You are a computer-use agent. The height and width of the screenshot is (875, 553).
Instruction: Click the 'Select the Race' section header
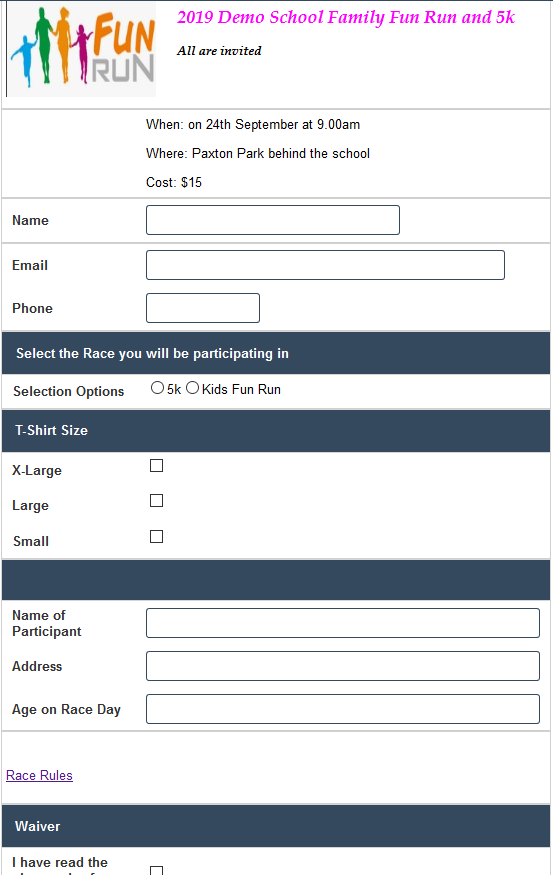(276, 353)
